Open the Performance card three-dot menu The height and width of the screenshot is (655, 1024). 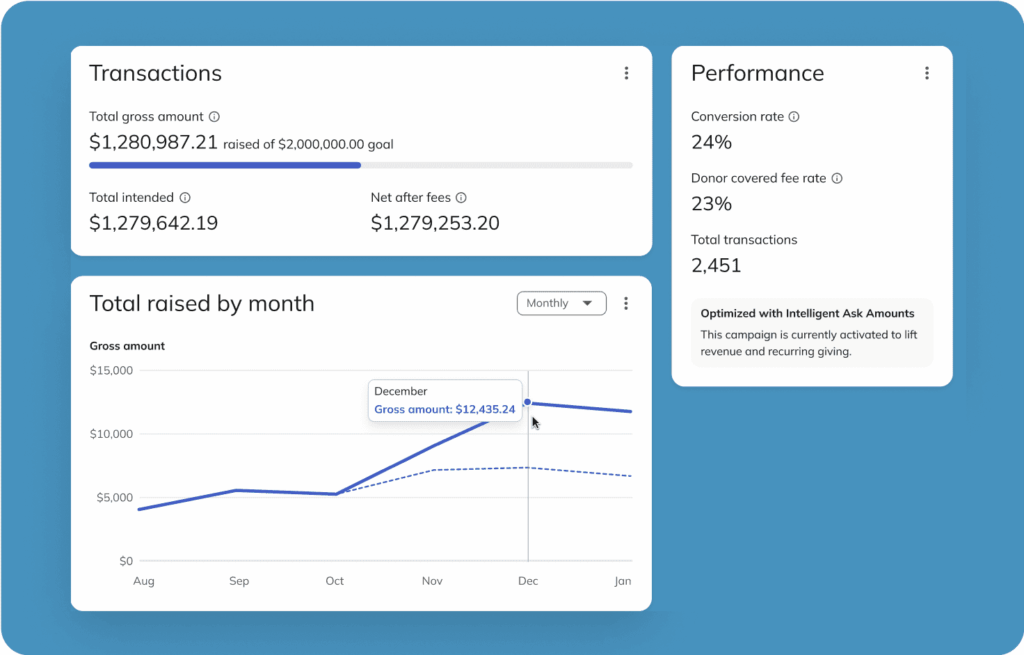click(927, 73)
